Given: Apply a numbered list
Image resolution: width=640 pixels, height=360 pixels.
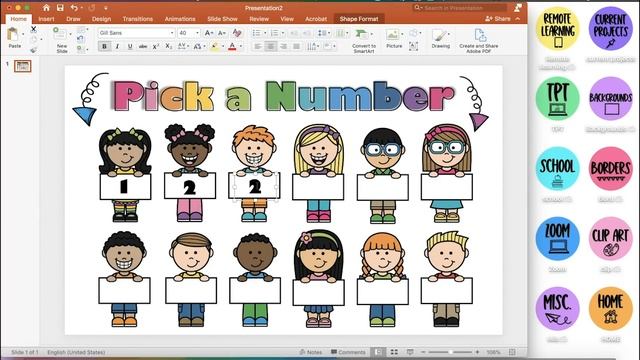Looking at the screenshot, I should (x=274, y=33).
